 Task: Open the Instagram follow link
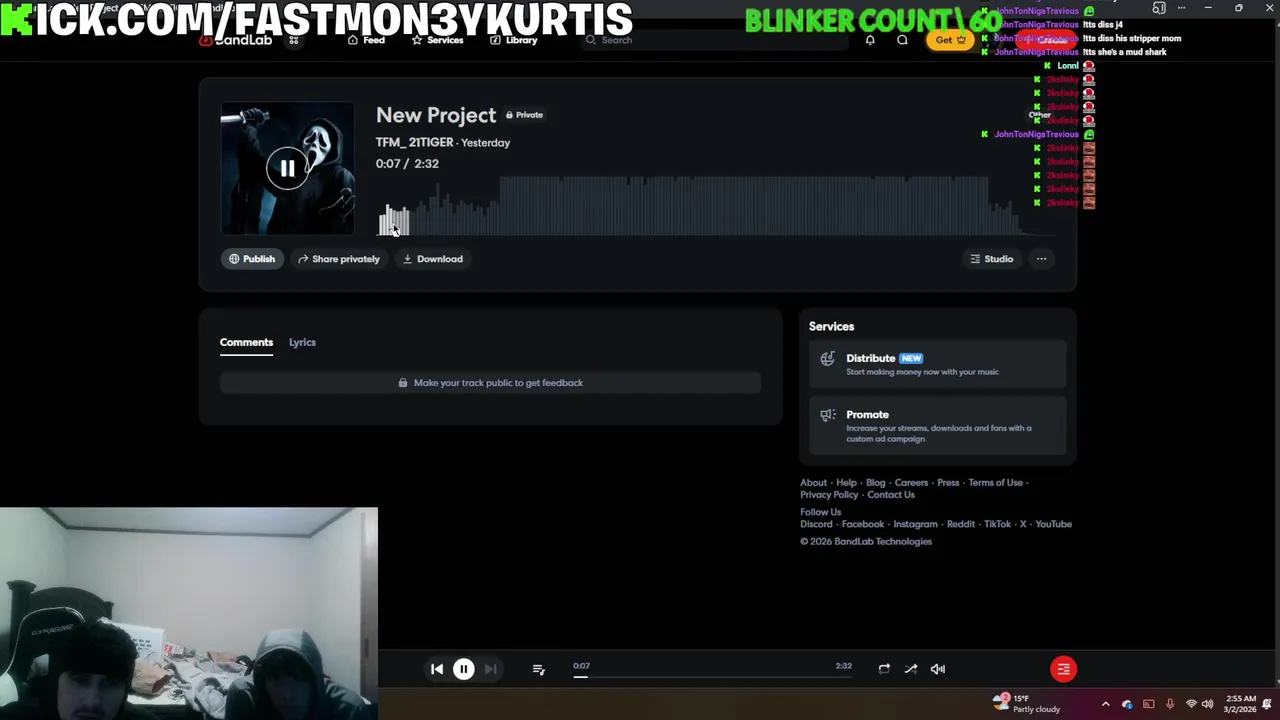[x=915, y=524]
